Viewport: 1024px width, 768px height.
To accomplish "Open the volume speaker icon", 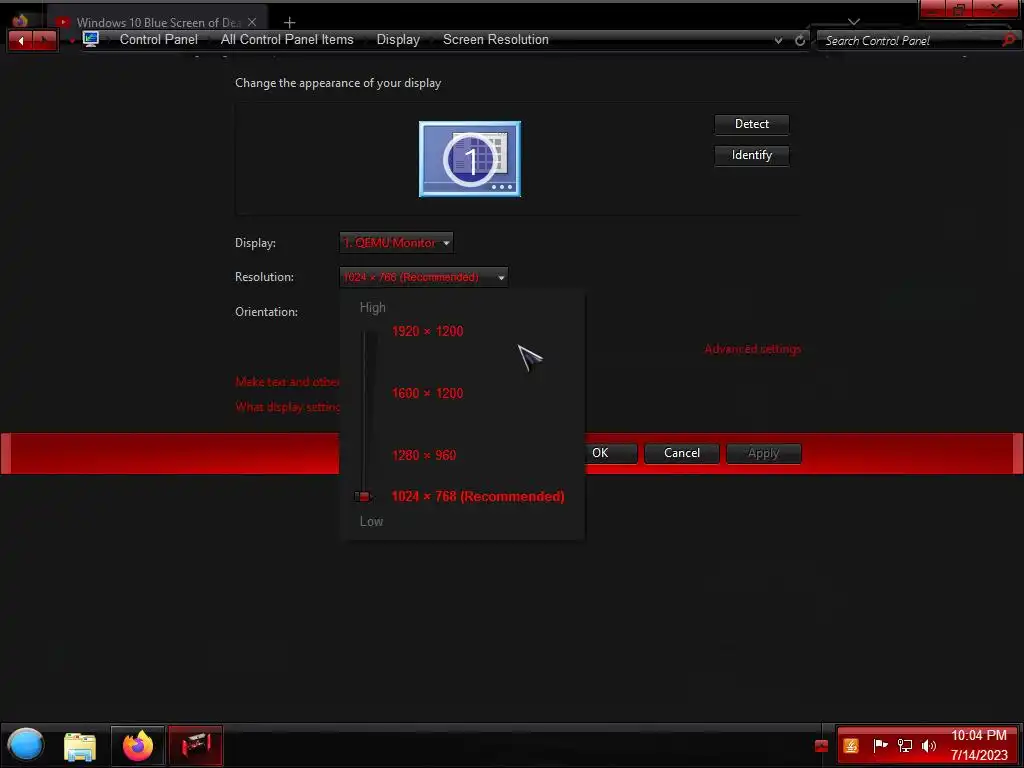I will (x=928, y=745).
